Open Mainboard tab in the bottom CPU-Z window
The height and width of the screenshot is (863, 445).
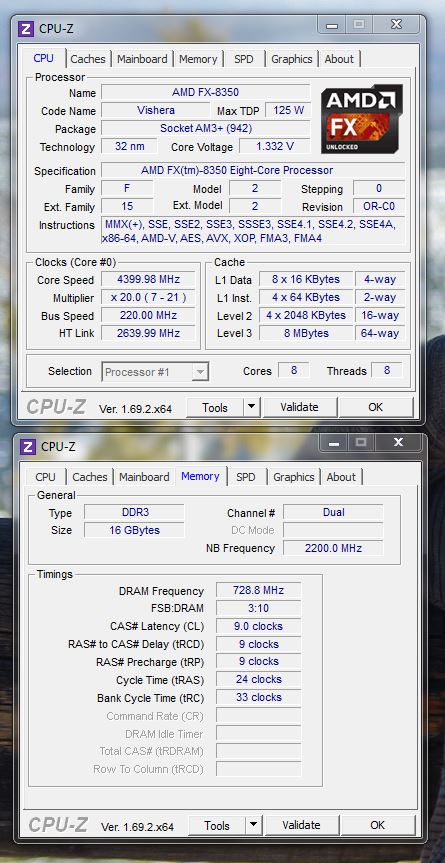coord(144,477)
